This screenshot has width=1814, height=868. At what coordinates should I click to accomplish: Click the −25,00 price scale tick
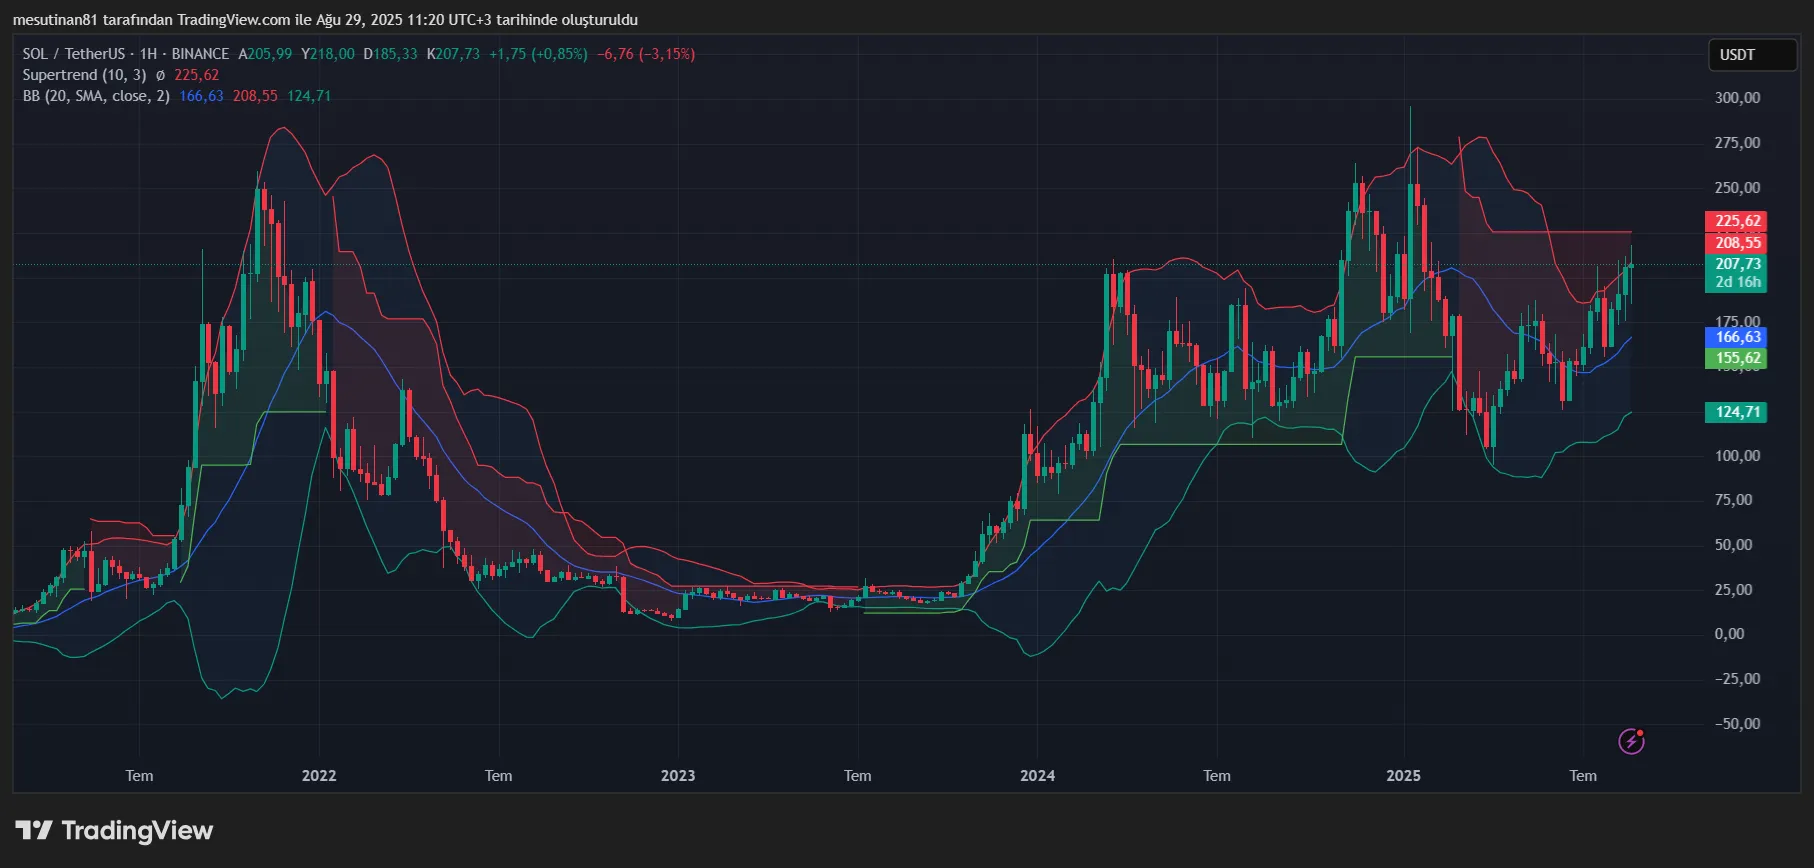(1737, 679)
